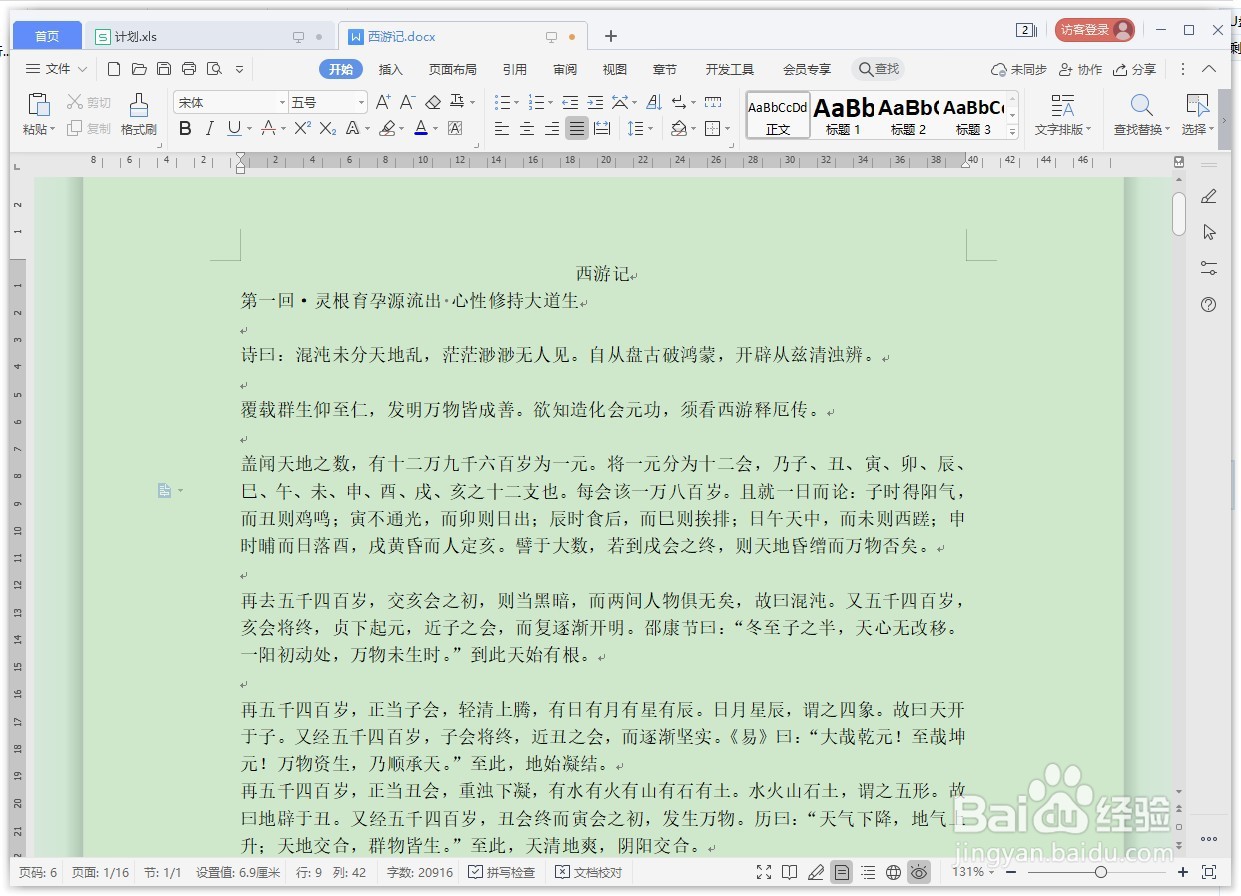Viewport: 1241px width, 896px height.
Task: Open the font name dropdown (宋体)
Action: 282,103
